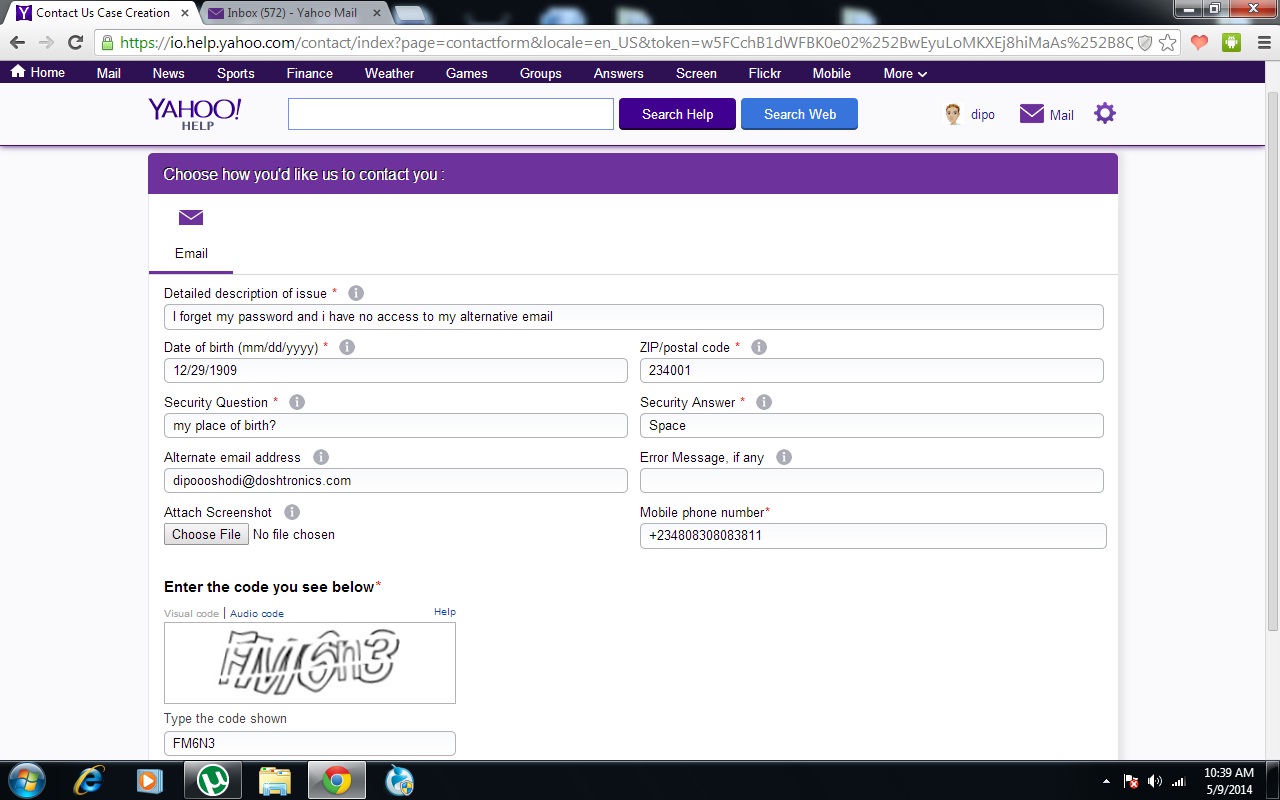The height and width of the screenshot is (800, 1280).
Task: Show info icon for Alternate email address
Action: coord(321,457)
